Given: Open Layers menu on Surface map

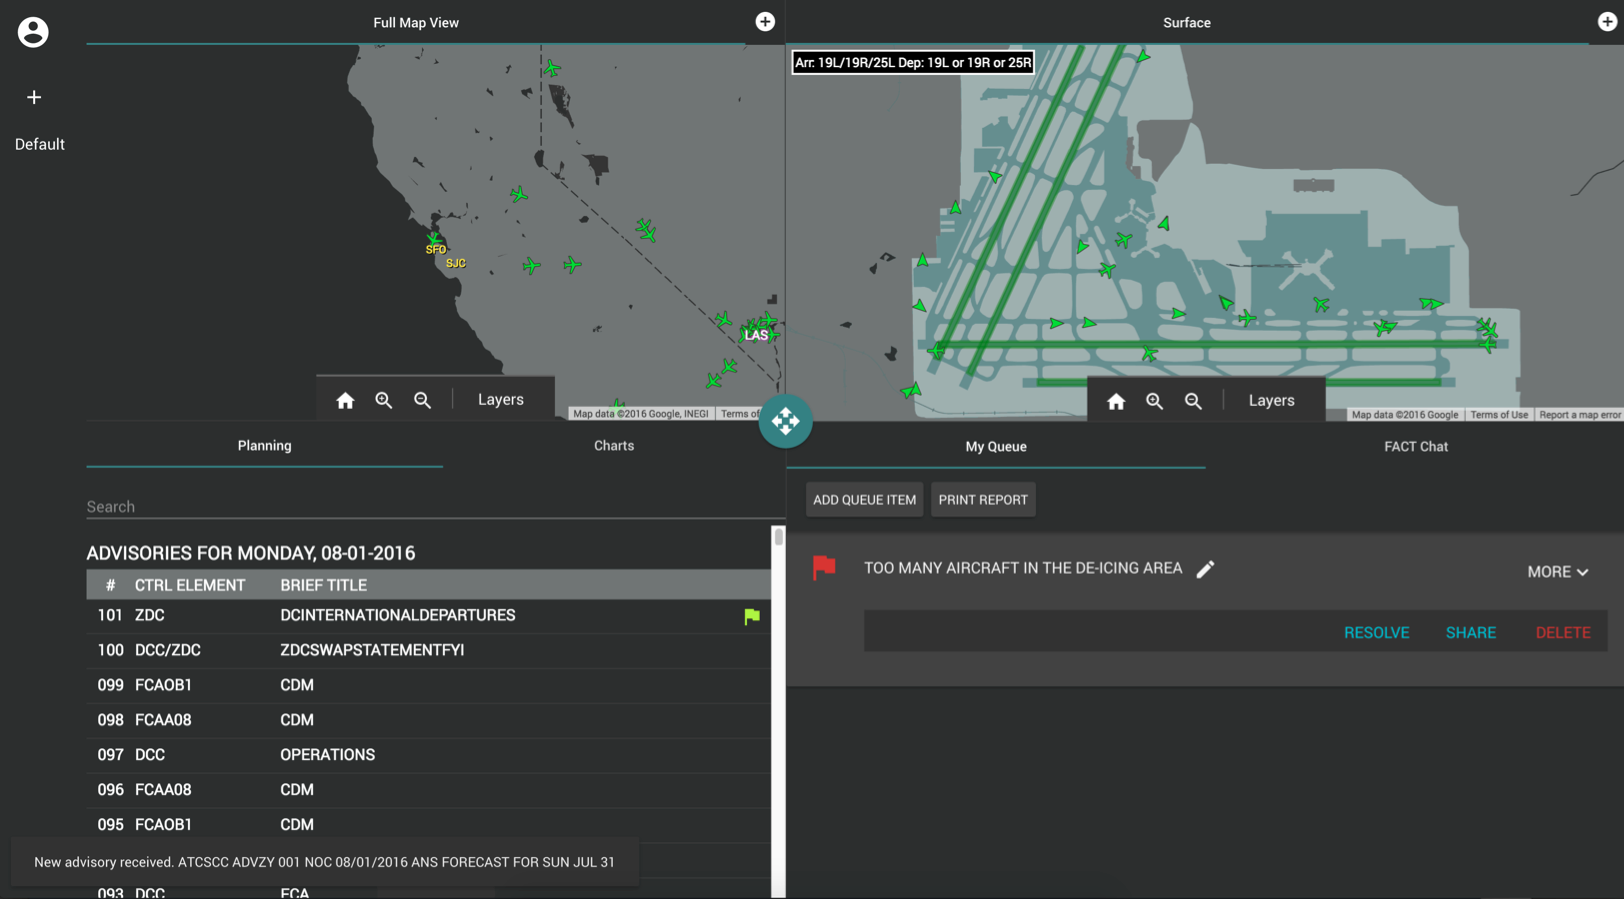Looking at the screenshot, I should [x=1271, y=401].
